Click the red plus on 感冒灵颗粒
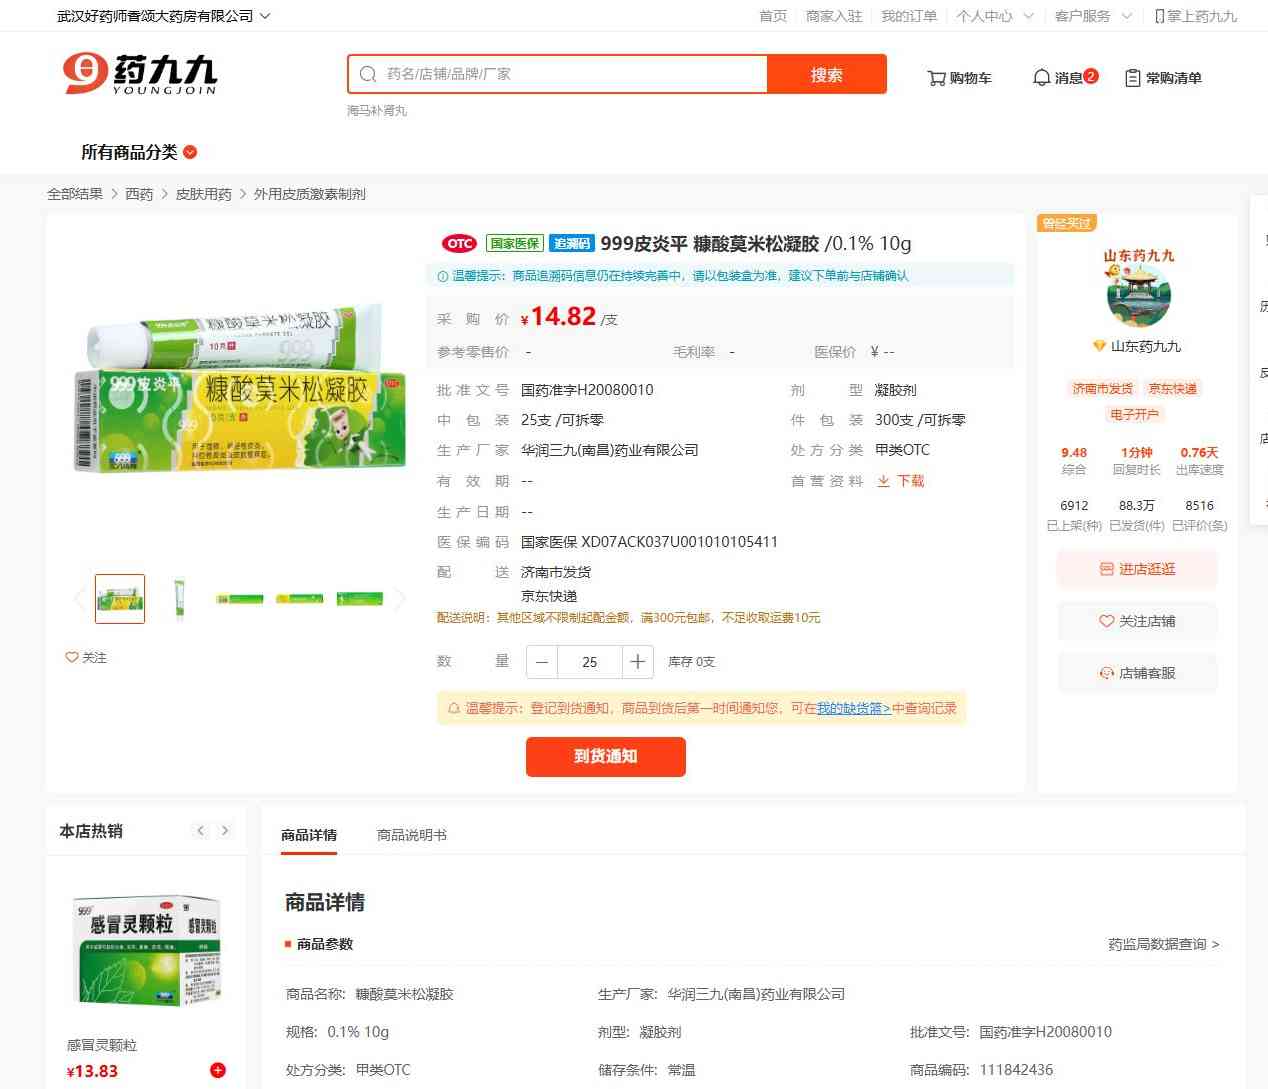Viewport: 1268px width, 1089px height. 218,1071
